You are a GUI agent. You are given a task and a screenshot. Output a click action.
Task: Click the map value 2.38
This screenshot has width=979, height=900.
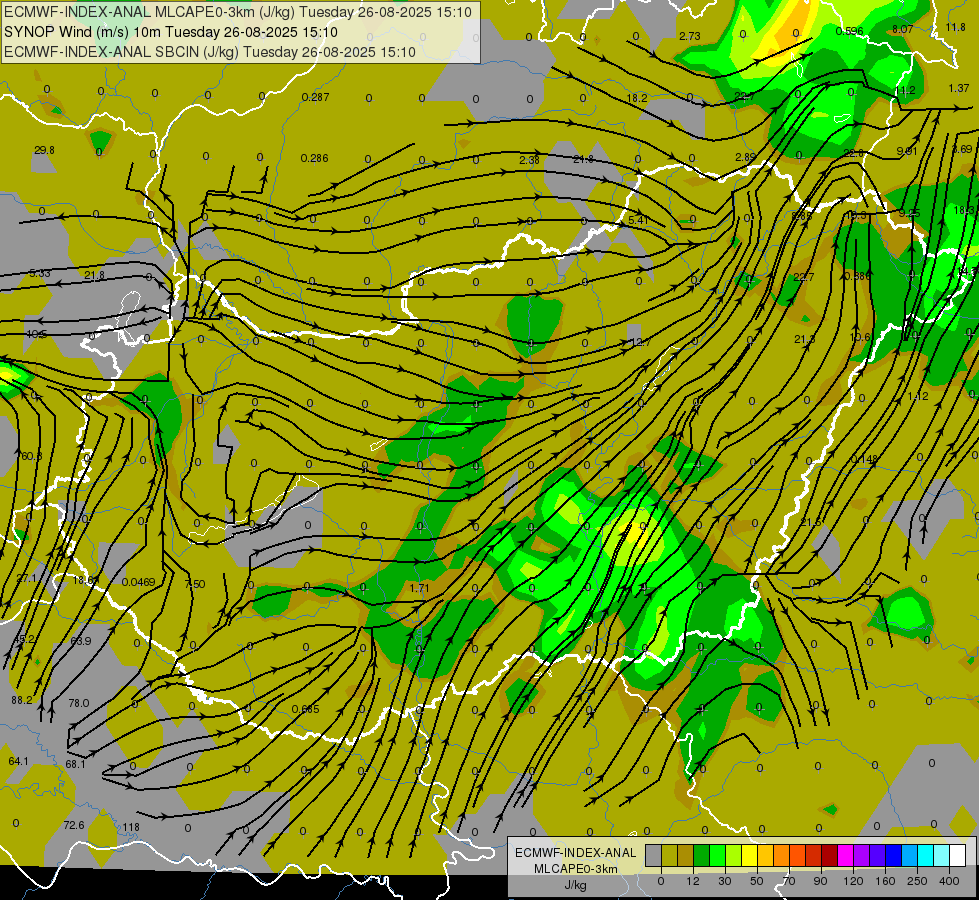pos(529,161)
